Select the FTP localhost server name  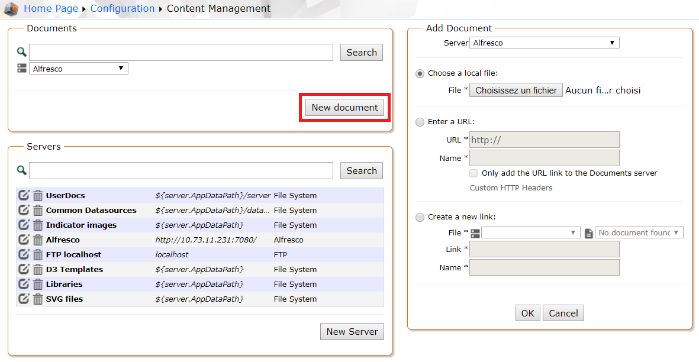point(74,254)
